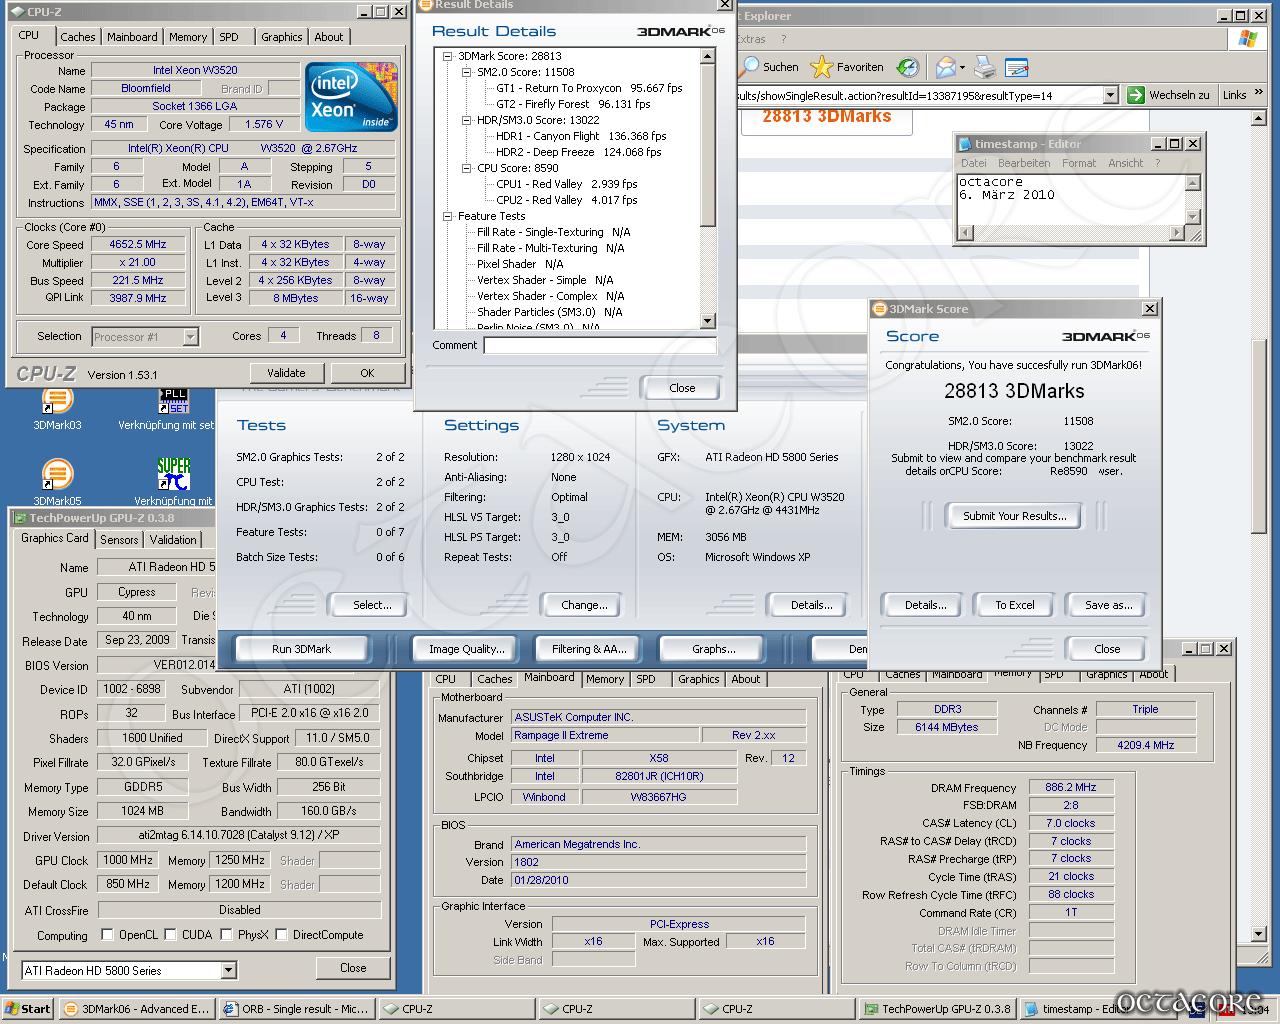The width and height of the screenshot is (1280, 1024).
Task: Open the PLL SET desktop shortcut icon
Action: (173, 400)
